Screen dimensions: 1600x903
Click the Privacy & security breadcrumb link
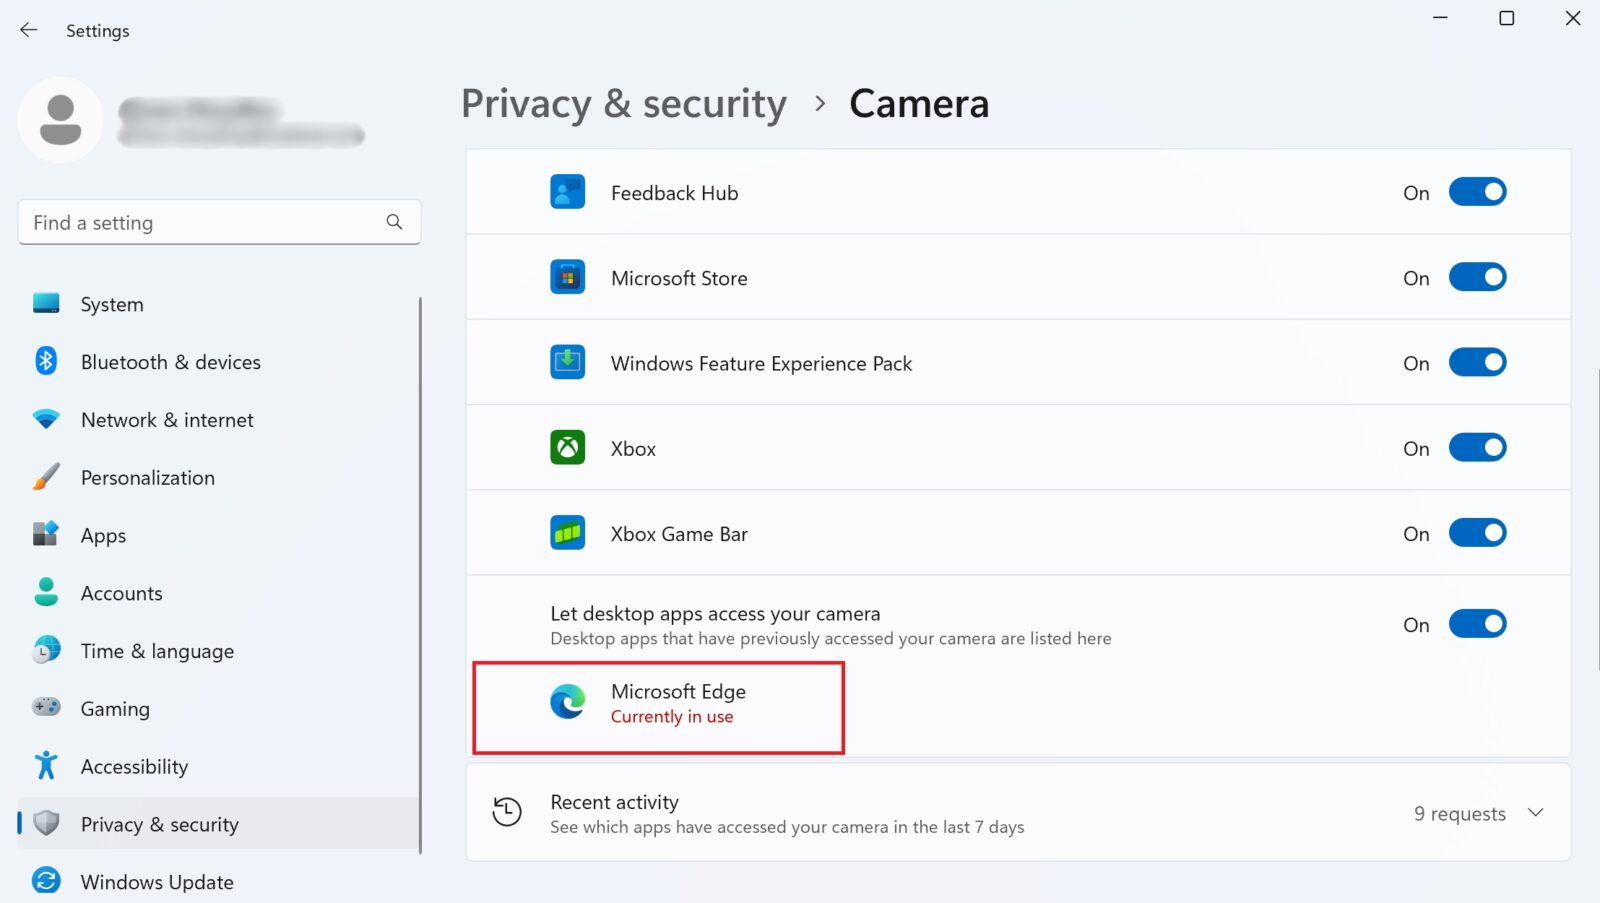[x=622, y=103]
